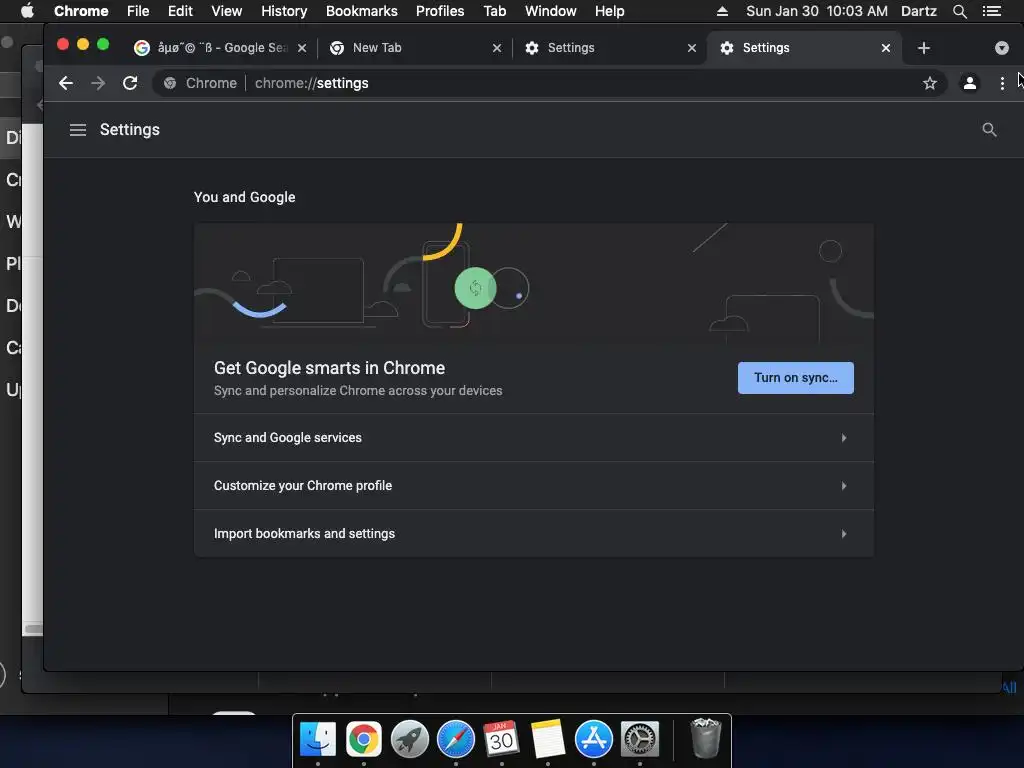Open Safari from the Dock
Screen dimensions: 1024x768
tap(456, 739)
